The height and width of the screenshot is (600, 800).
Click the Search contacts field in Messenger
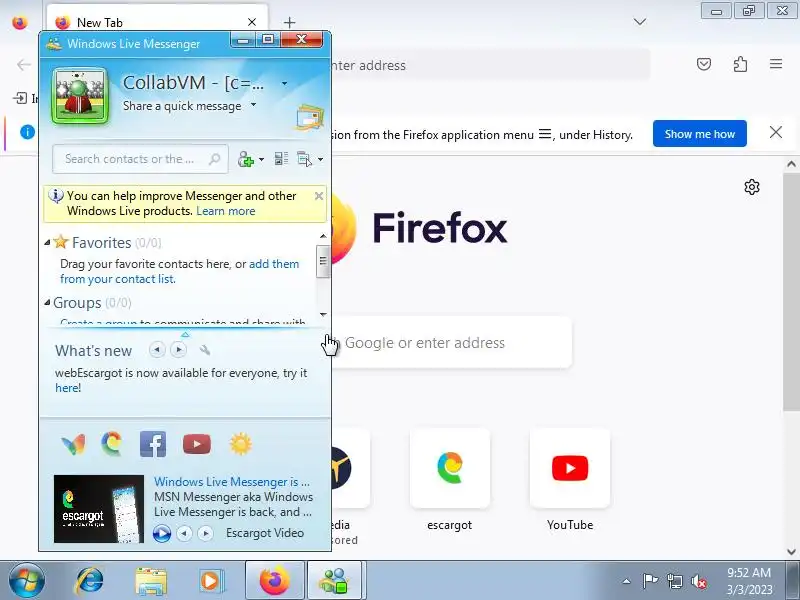[x=140, y=159]
